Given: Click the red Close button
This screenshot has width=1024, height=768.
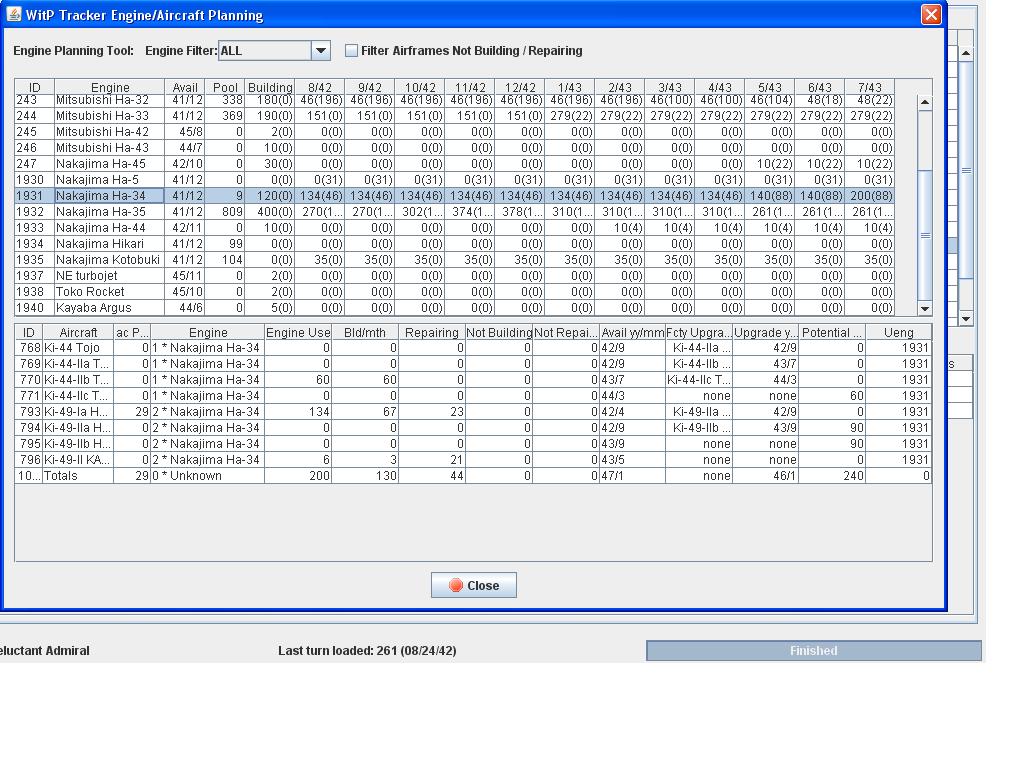Looking at the screenshot, I should click(473, 585).
